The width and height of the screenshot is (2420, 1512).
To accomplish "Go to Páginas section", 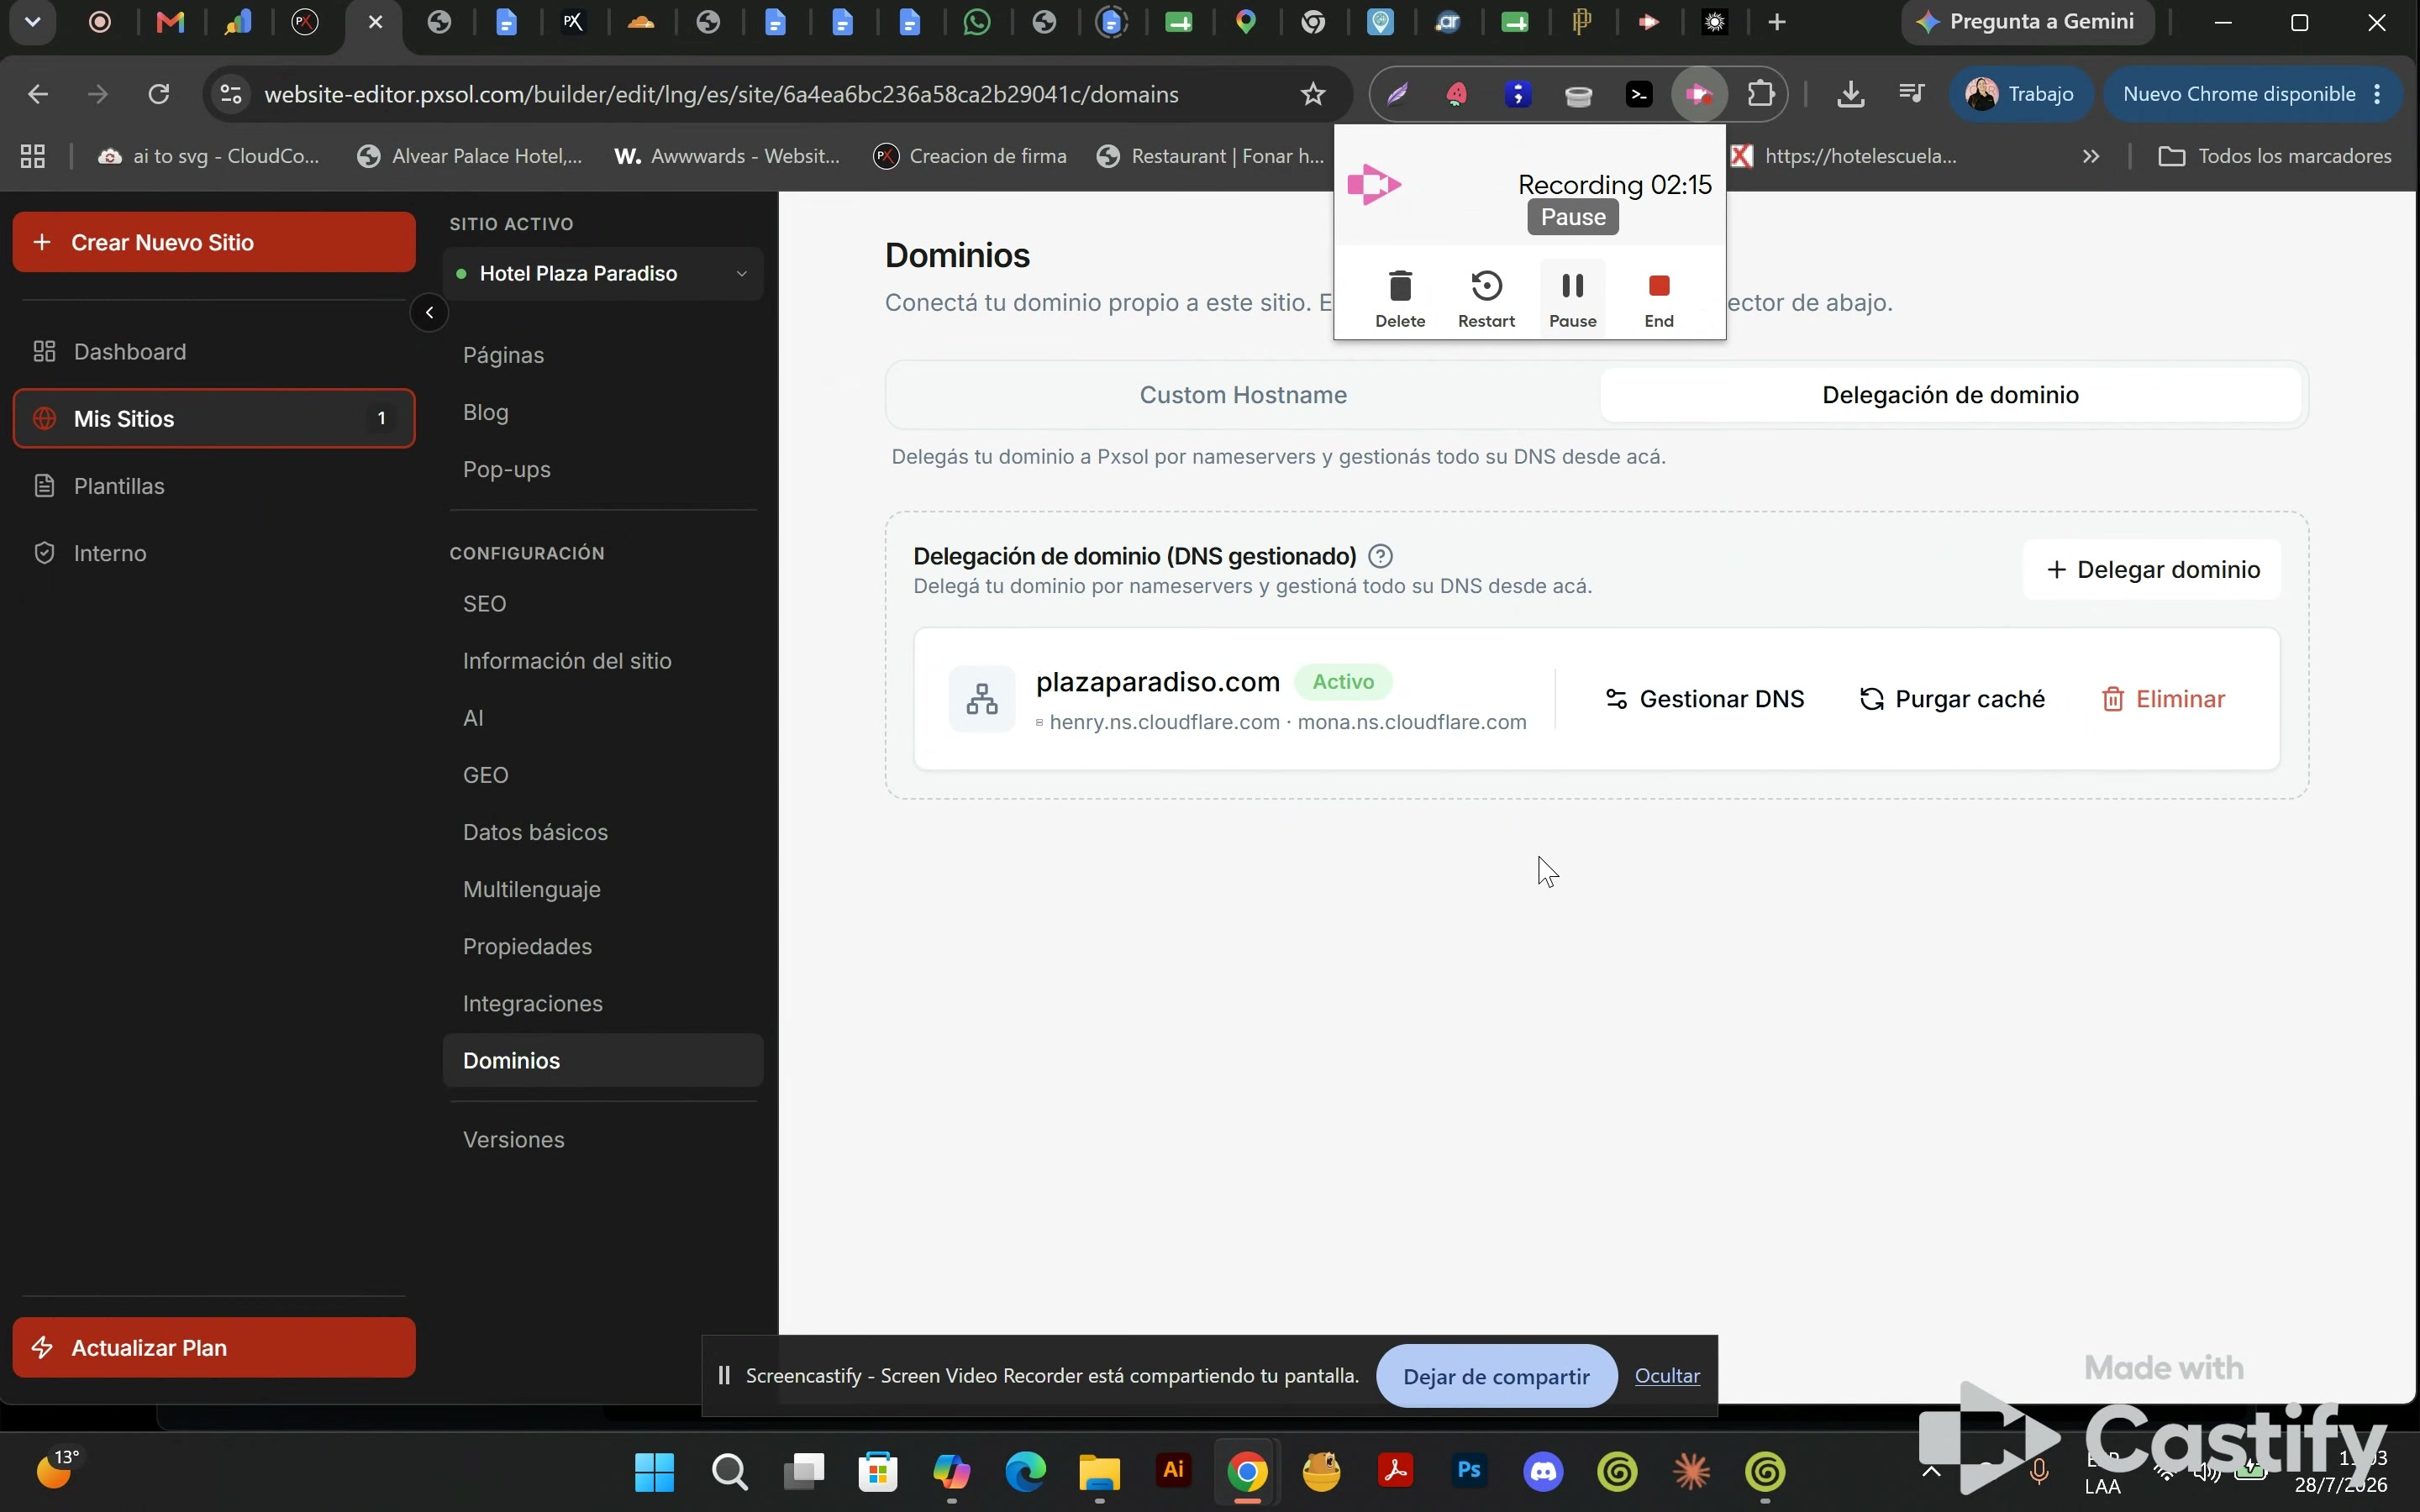I will coord(603,355).
